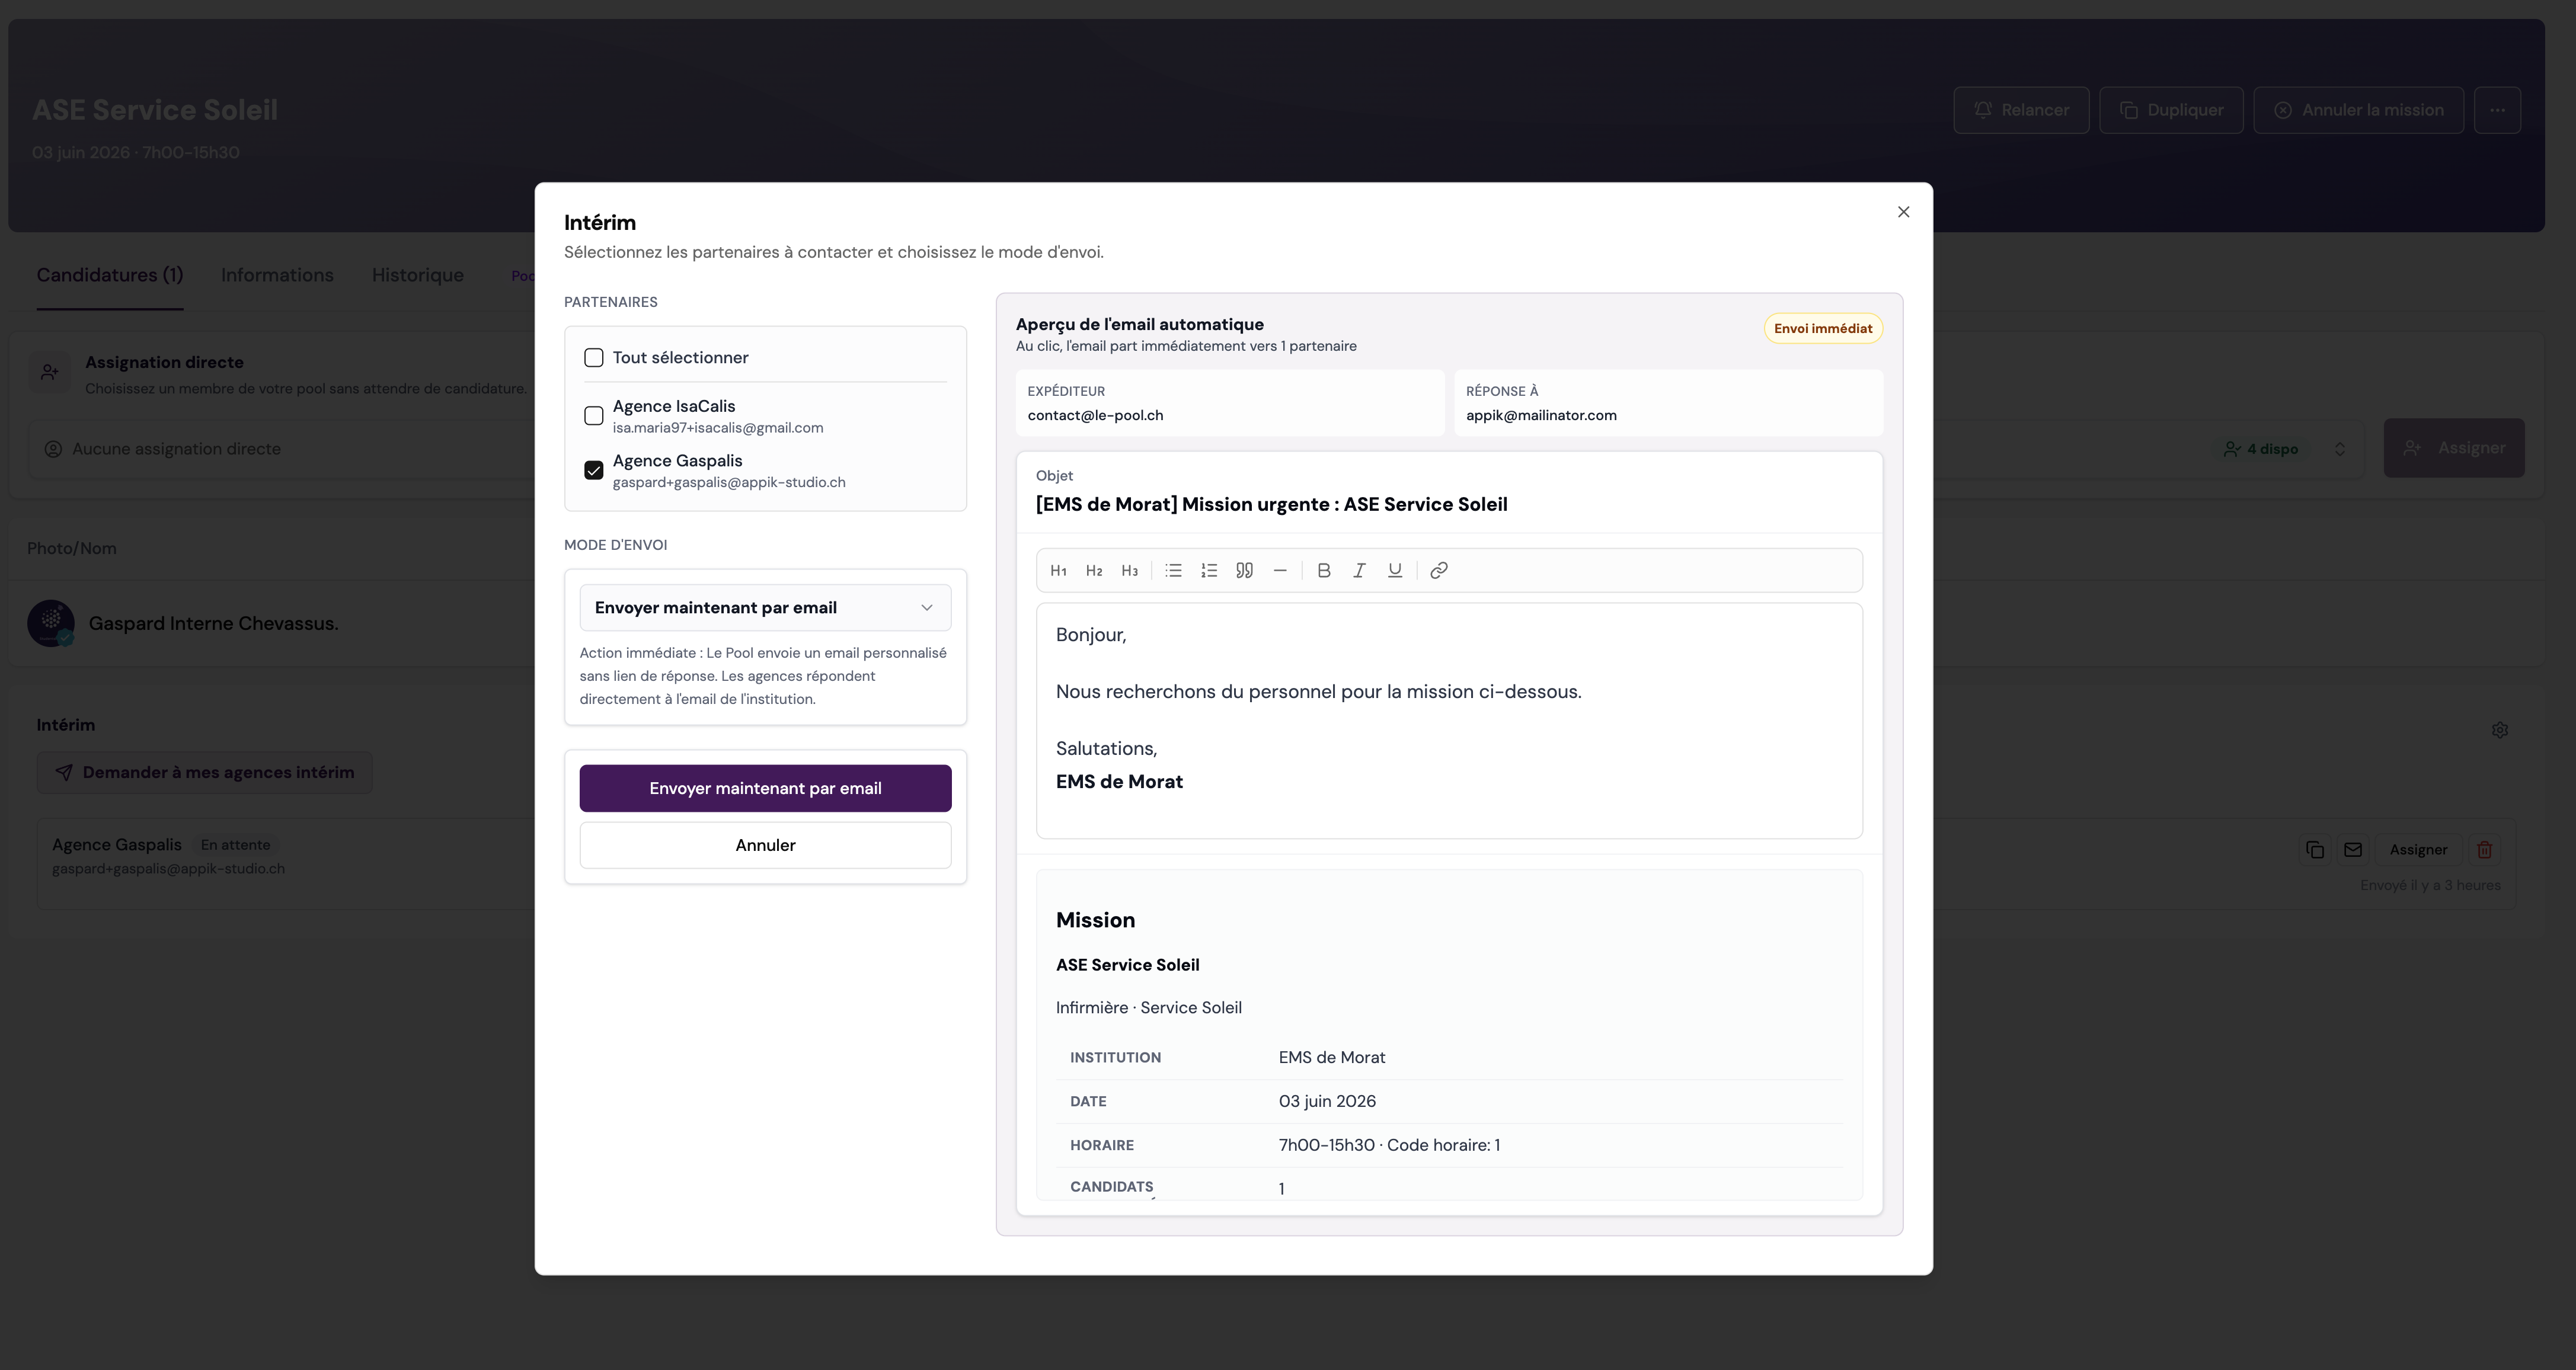The image size is (2576, 1370).
Task: Click Annuler la mission button
Action: coord(2358,110)
